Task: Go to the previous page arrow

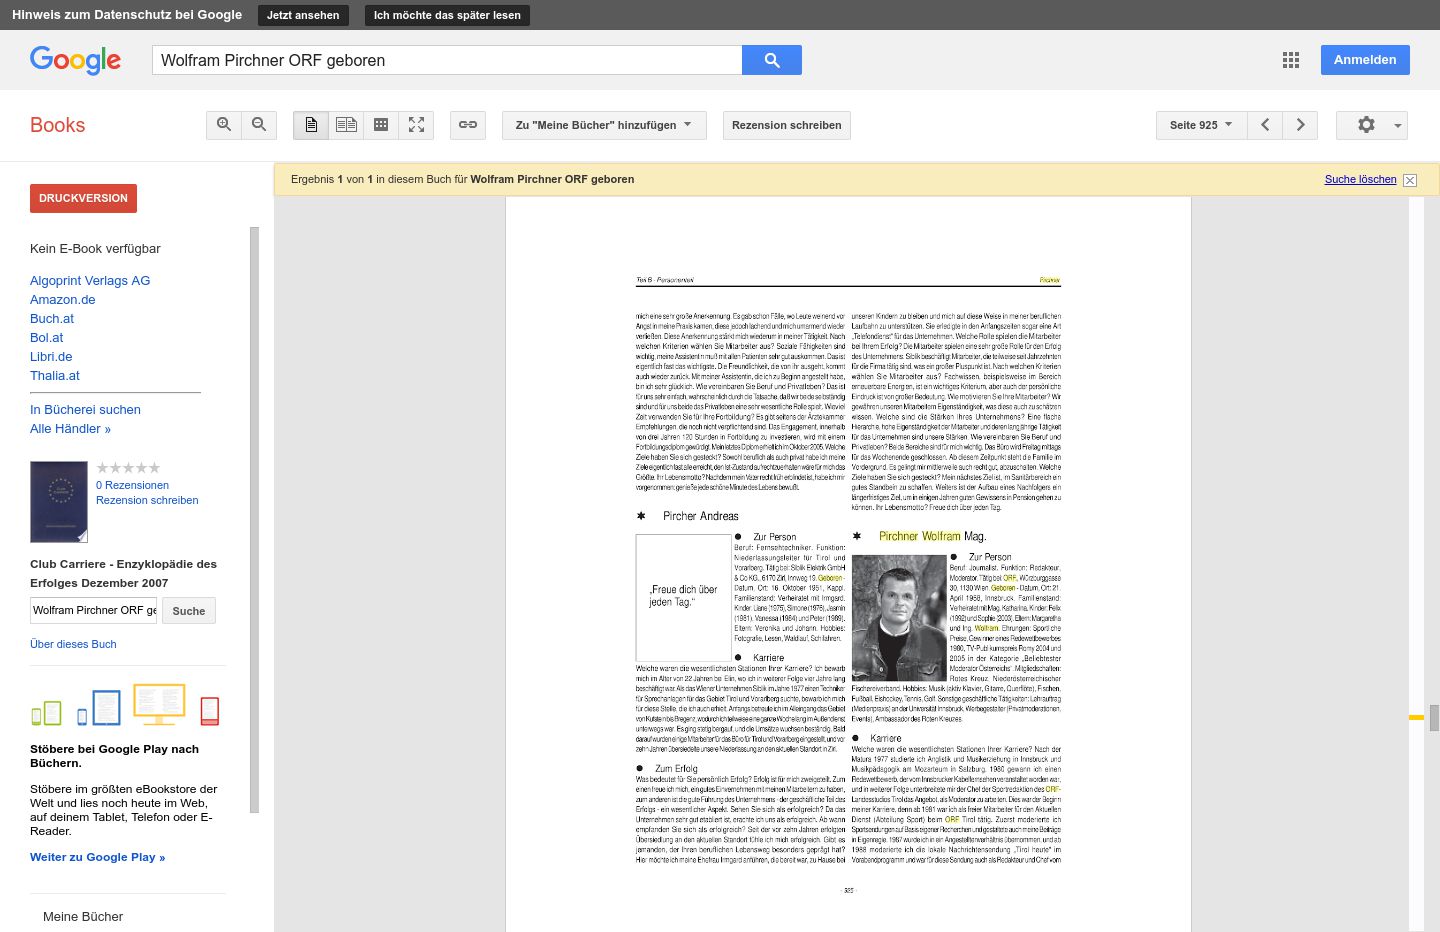Action: (x=1265, y=125)
